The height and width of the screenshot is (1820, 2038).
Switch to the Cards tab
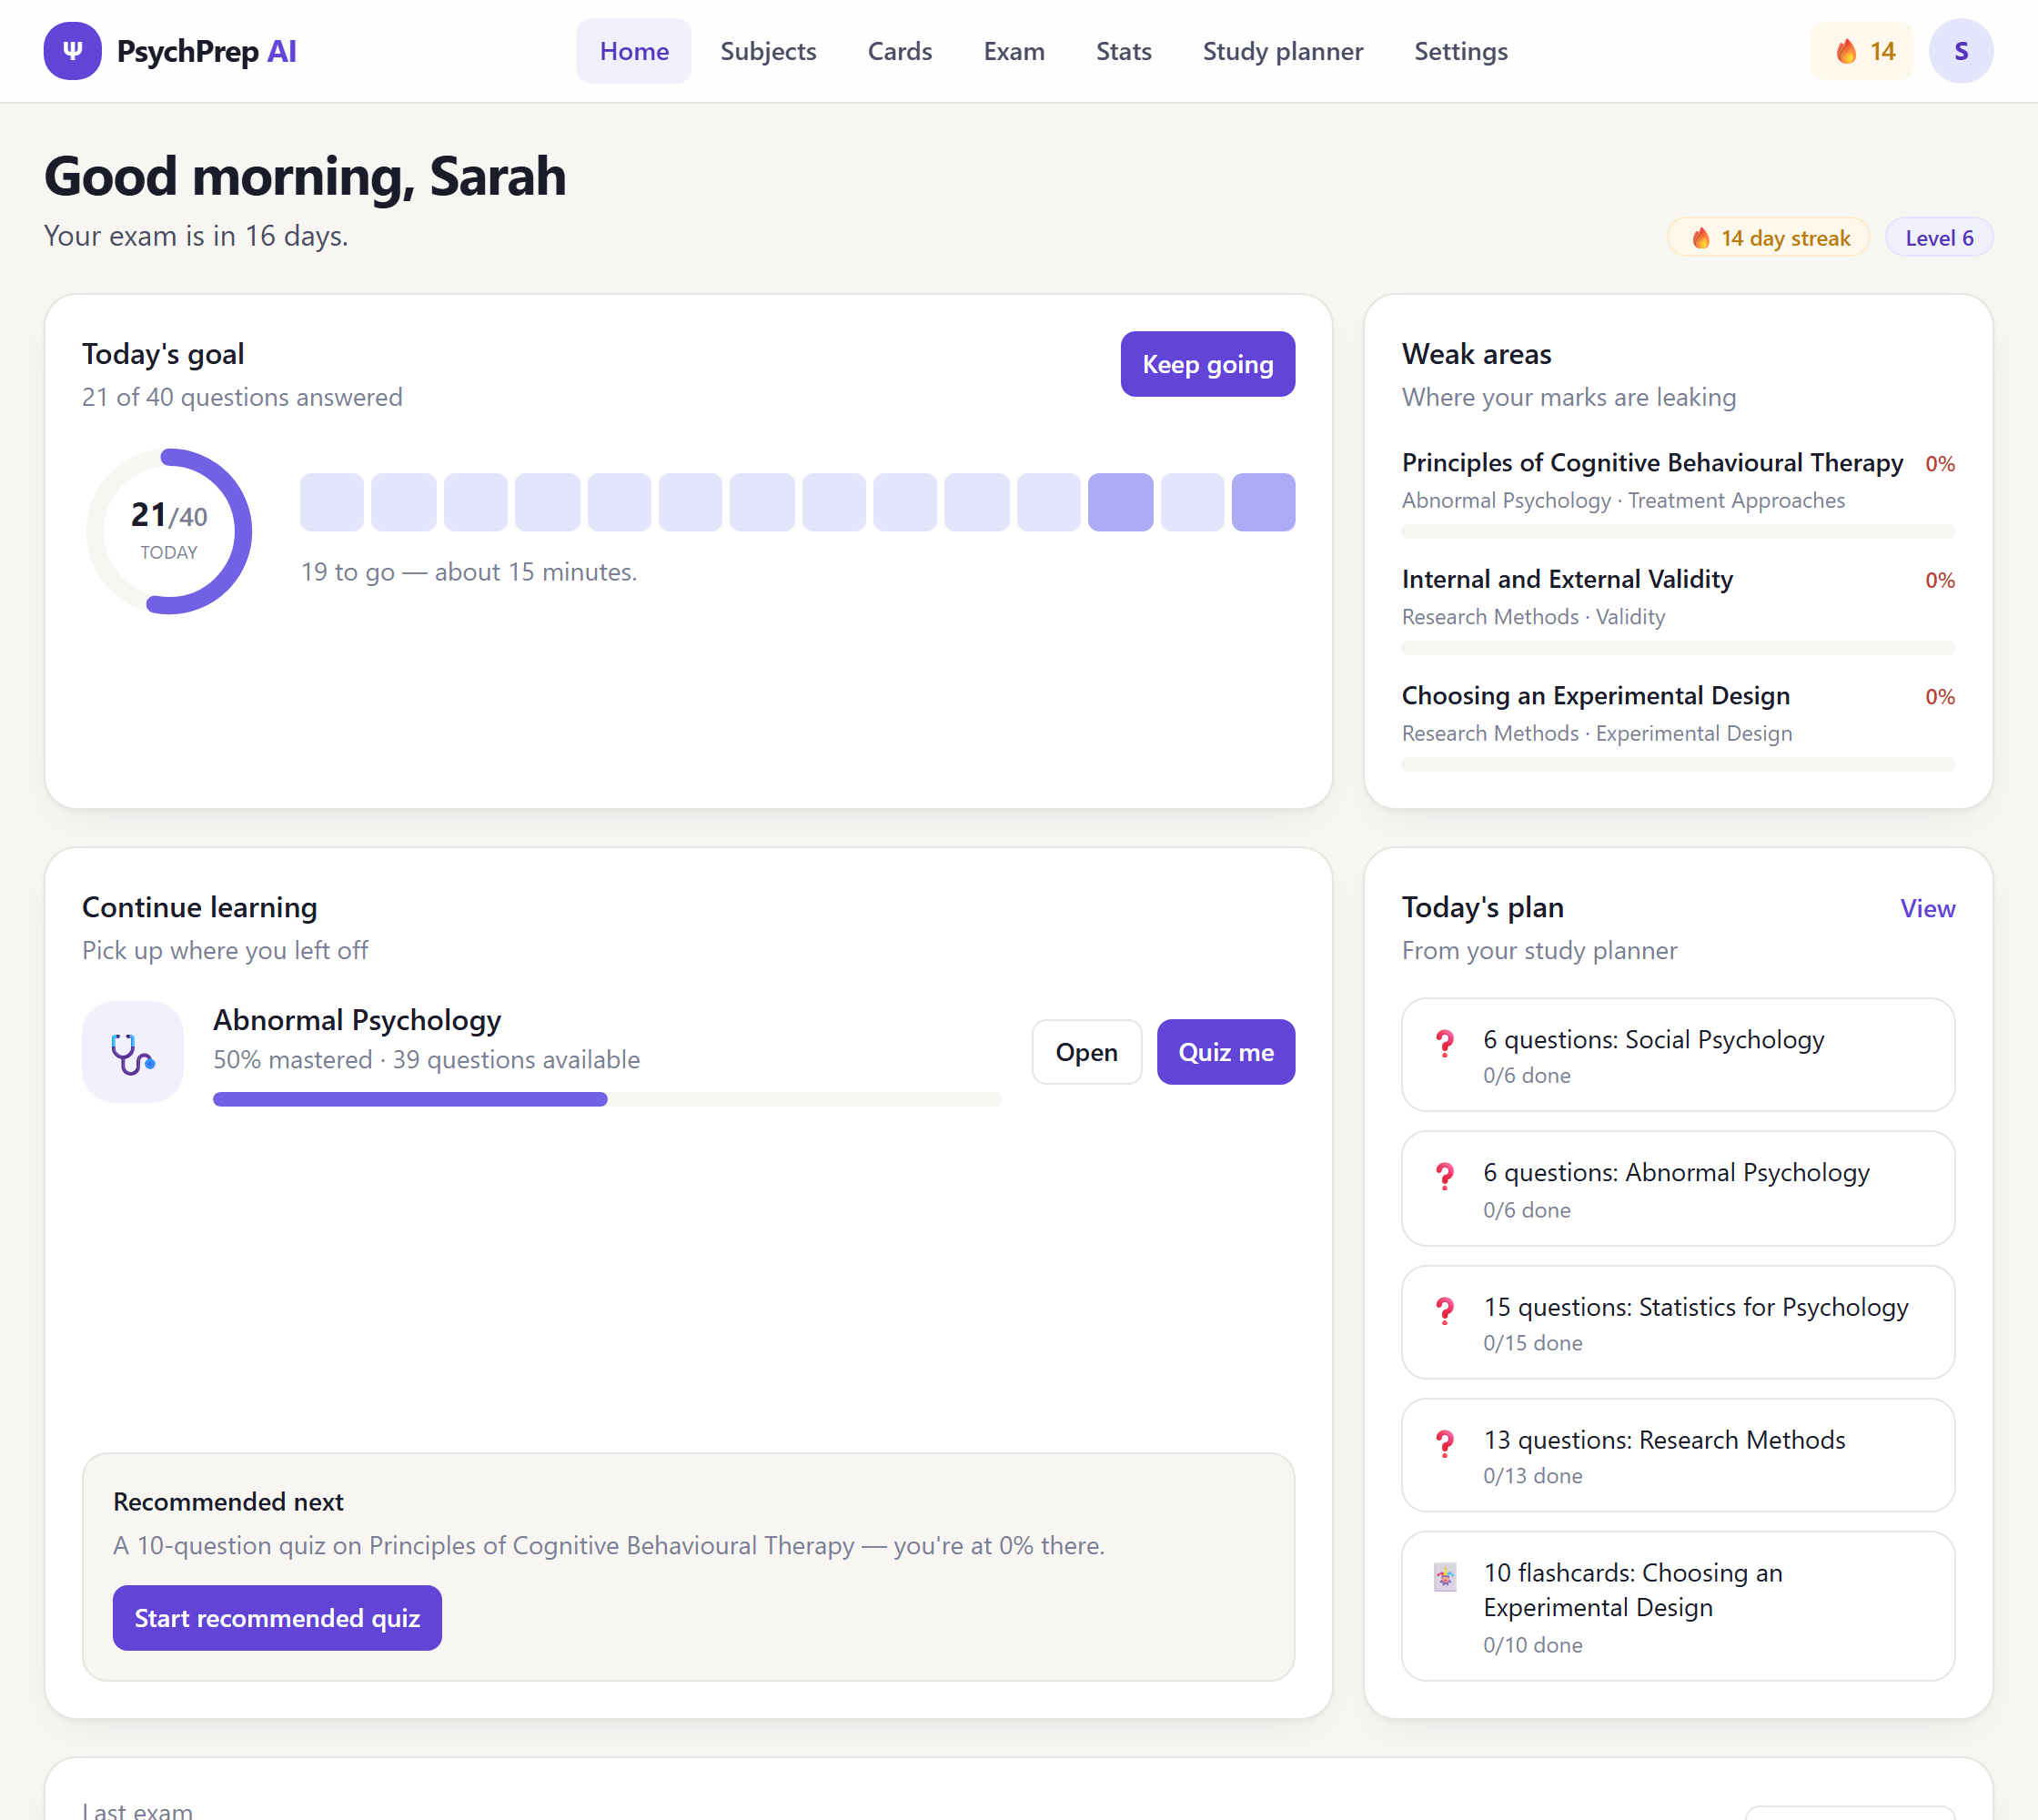pos(899,51)
